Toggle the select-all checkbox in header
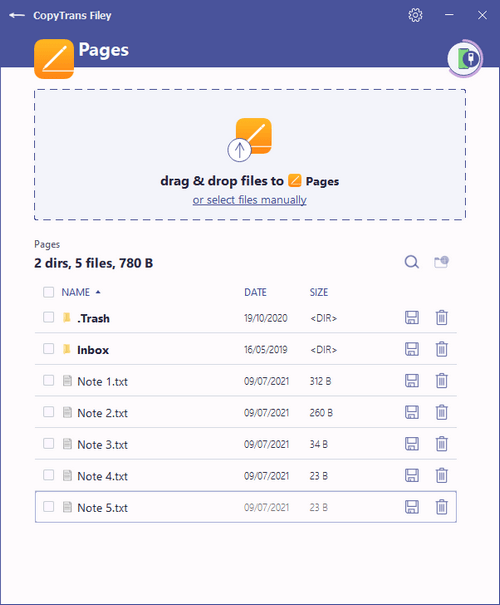Viewport: 500px width, 605px height. pos(49,292)
